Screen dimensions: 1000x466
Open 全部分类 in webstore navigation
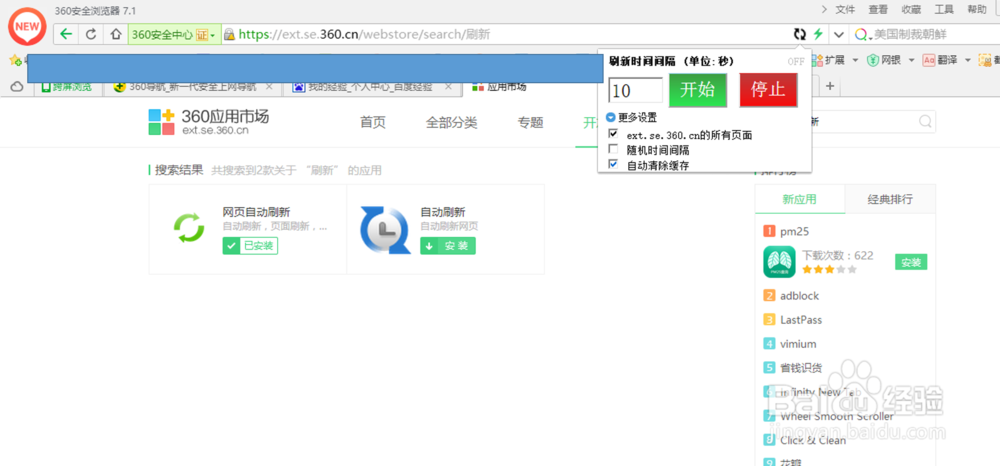pos(452,123)
